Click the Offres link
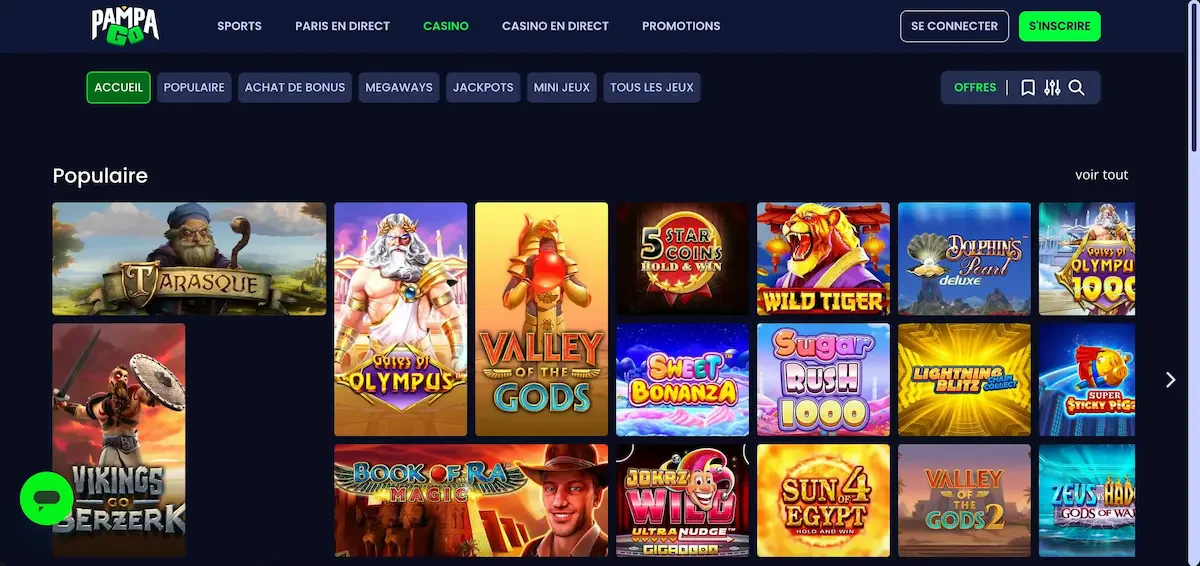 coord(975,88)
